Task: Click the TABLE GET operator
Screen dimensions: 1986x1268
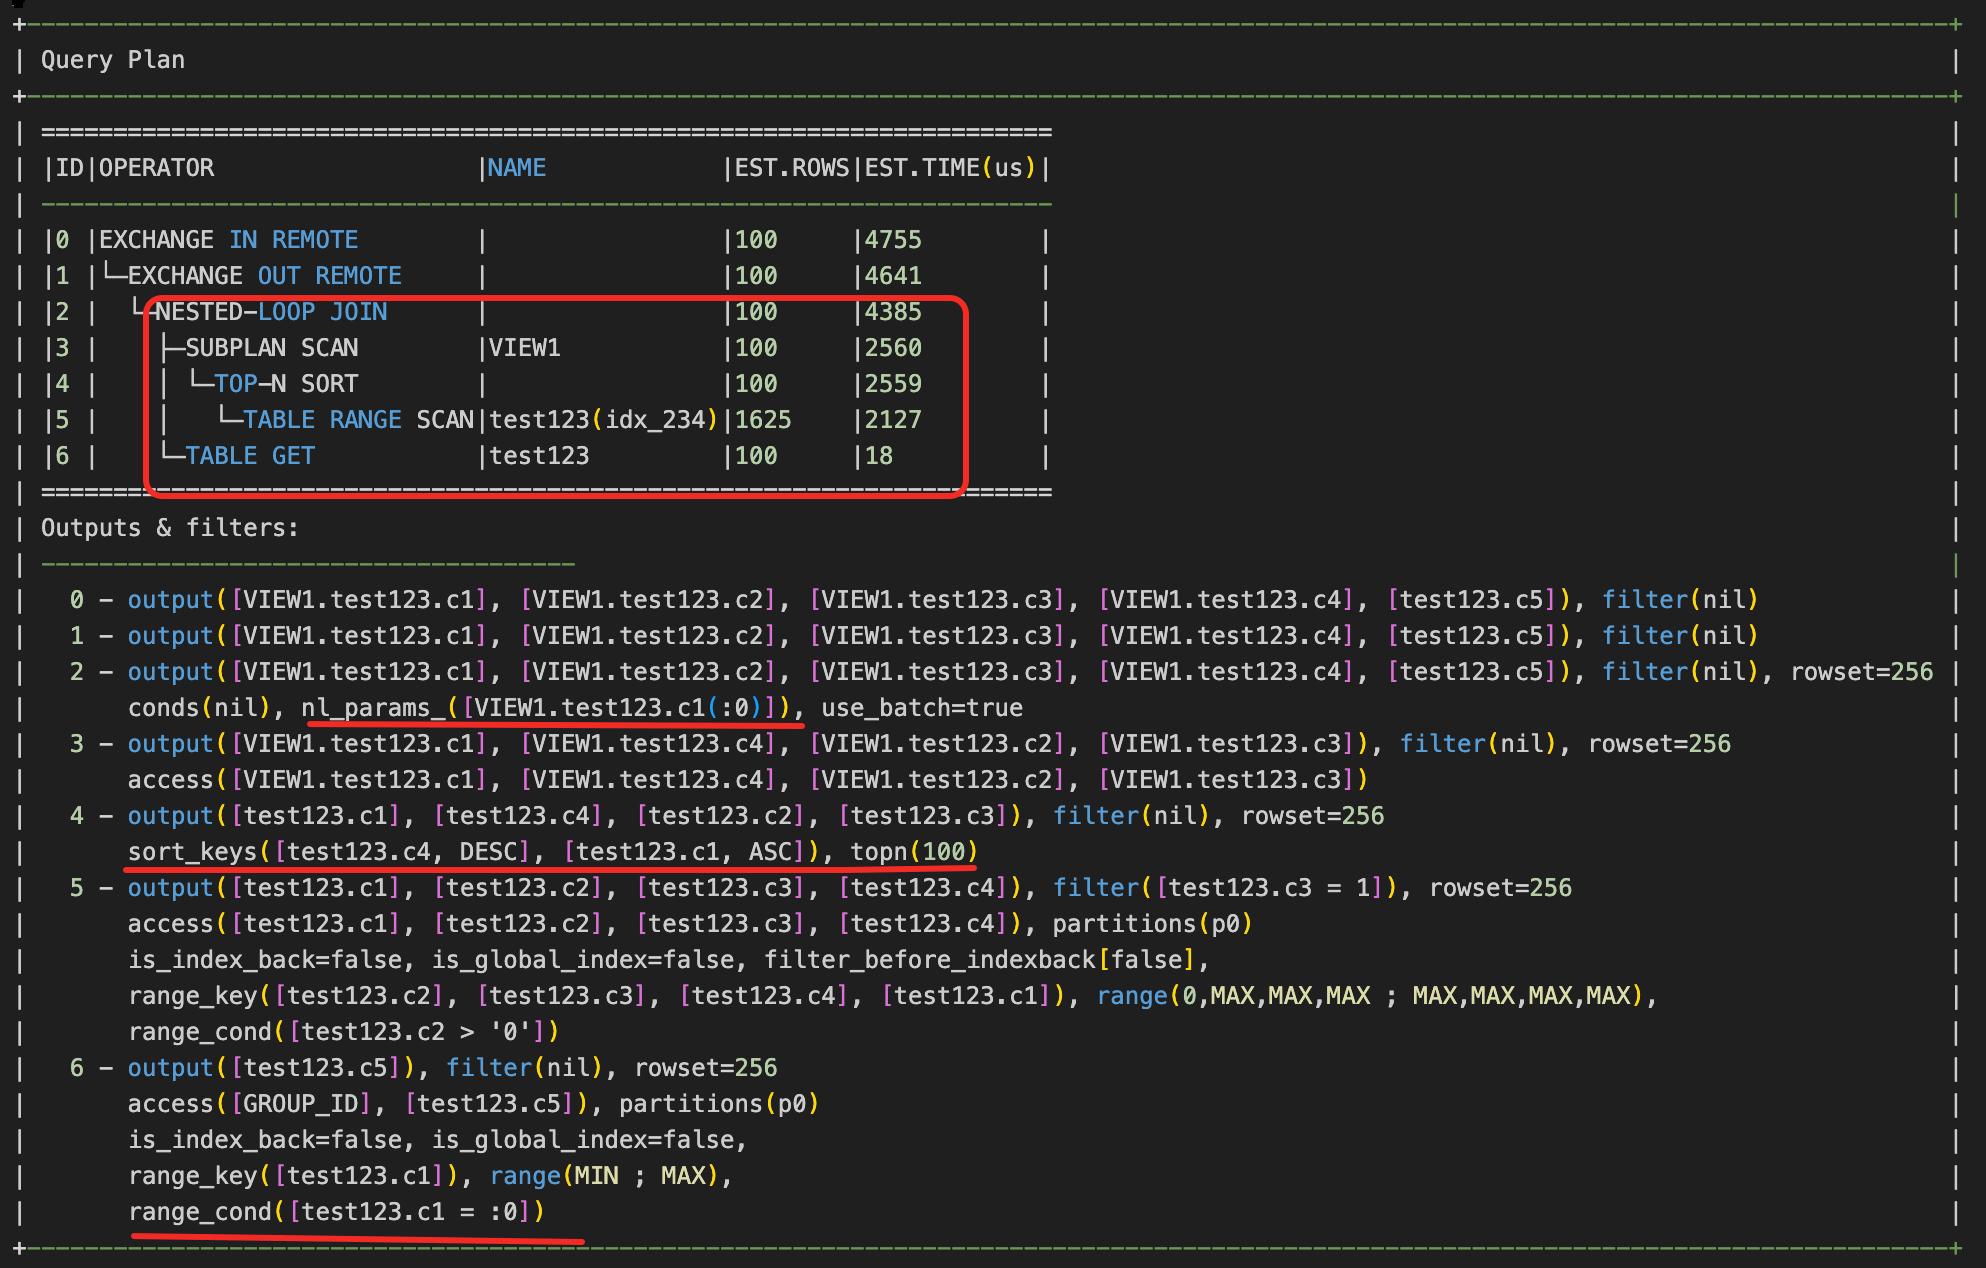Action: click(x=250, y=456)
